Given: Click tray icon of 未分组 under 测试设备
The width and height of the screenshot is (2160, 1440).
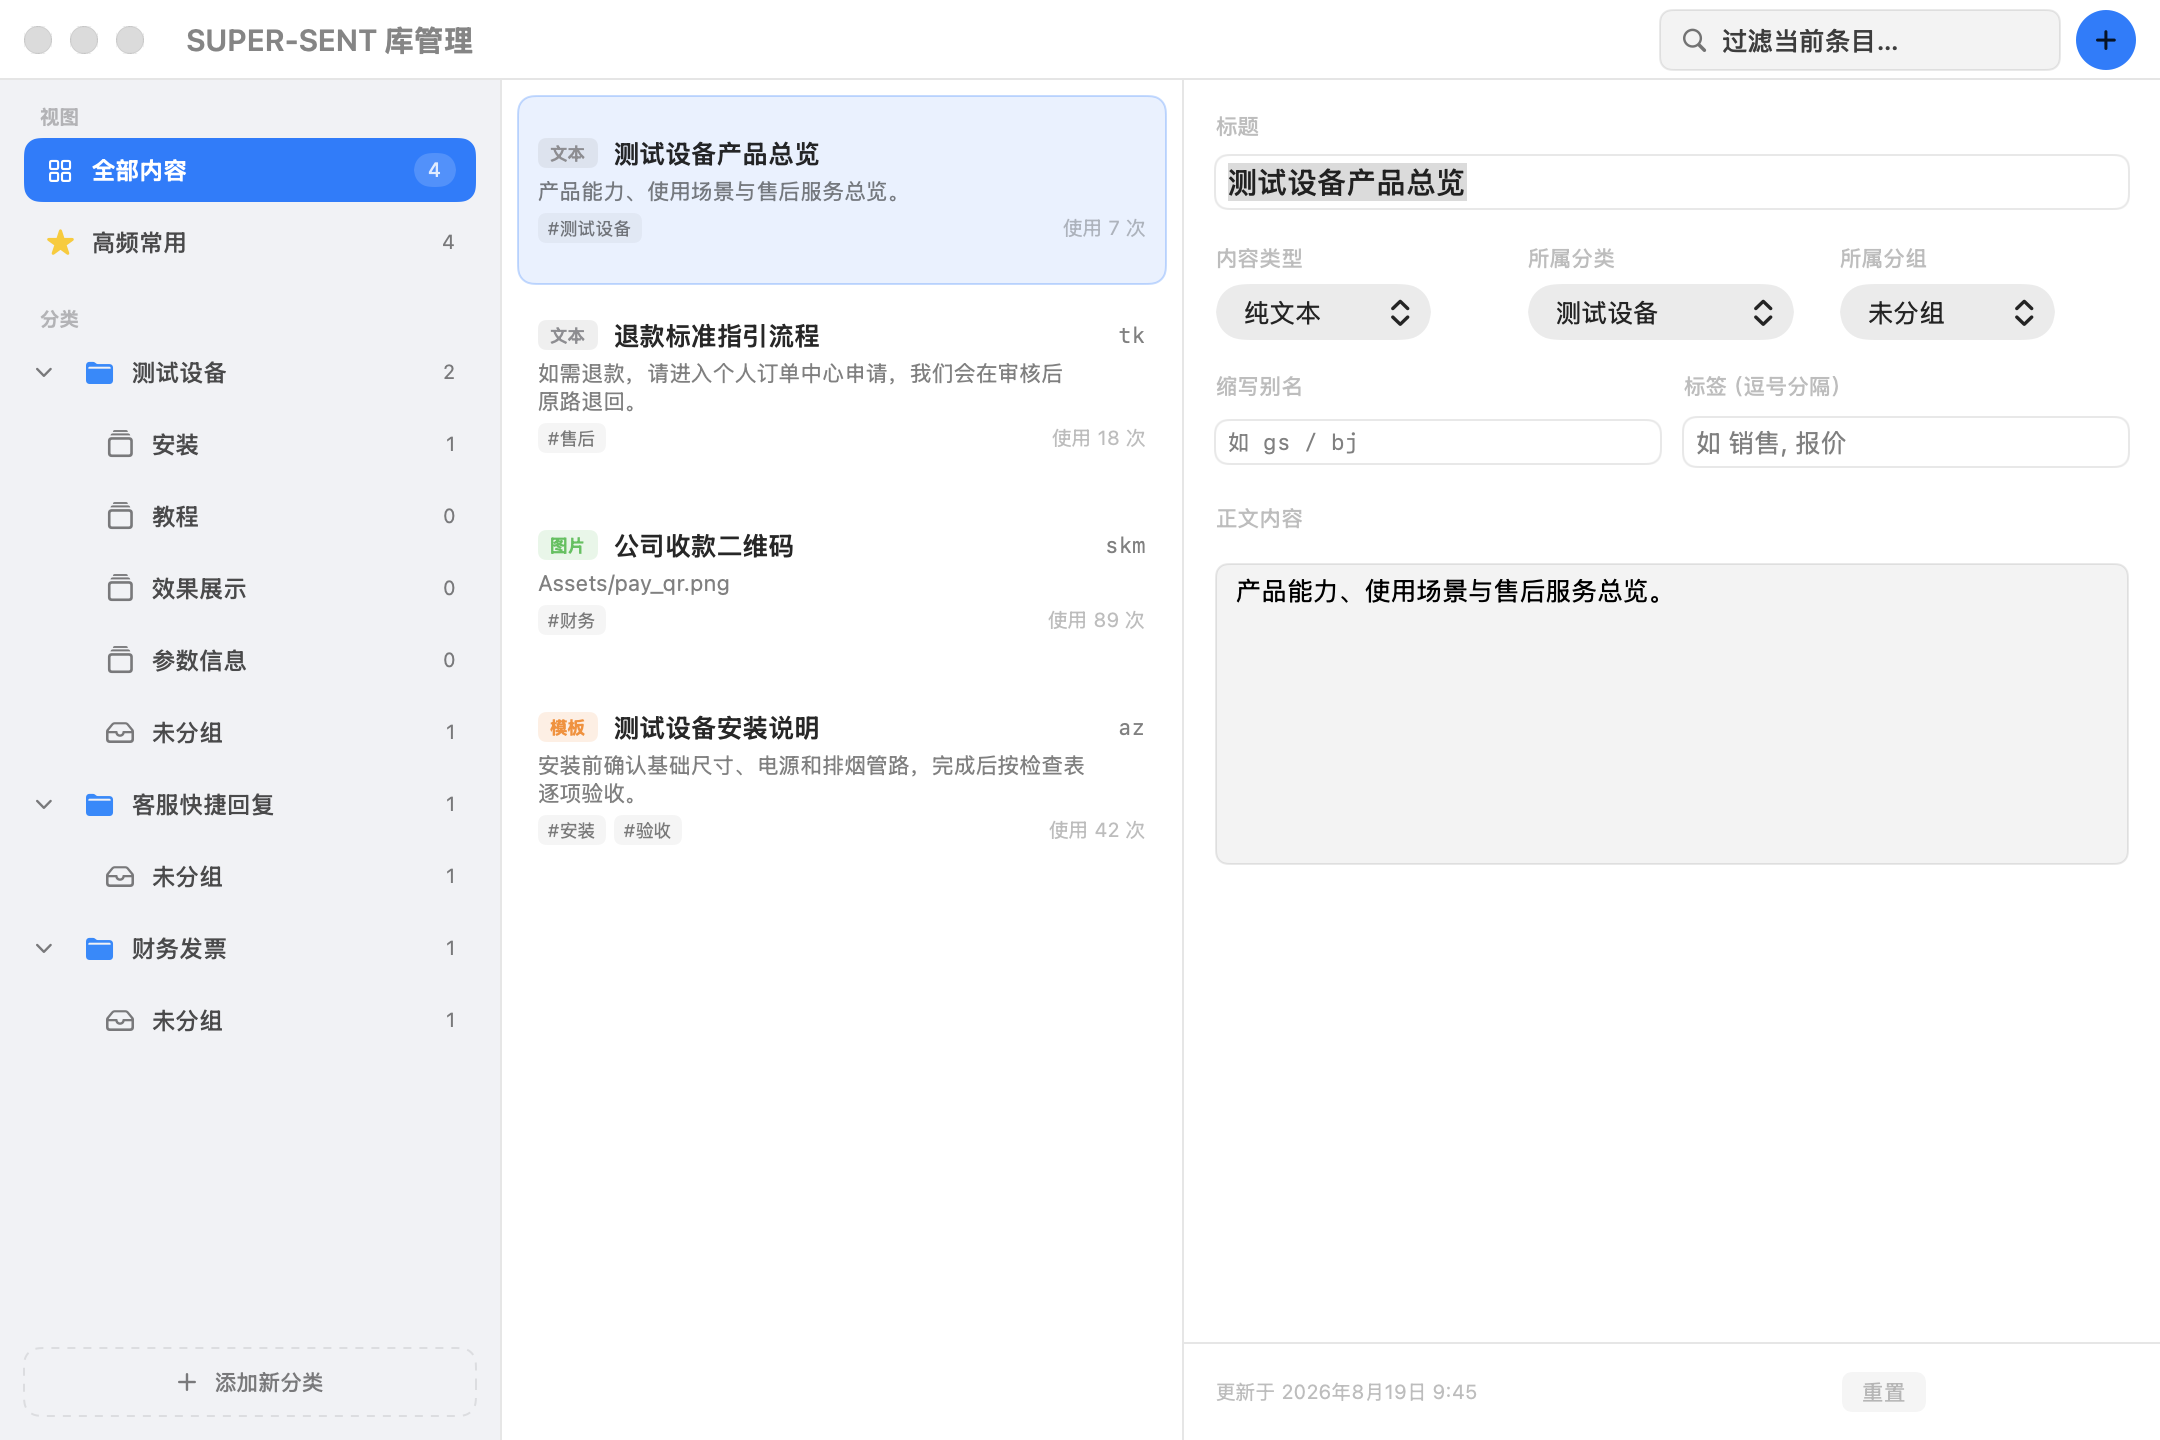Looking at the screenshot, I should (120, 733).
